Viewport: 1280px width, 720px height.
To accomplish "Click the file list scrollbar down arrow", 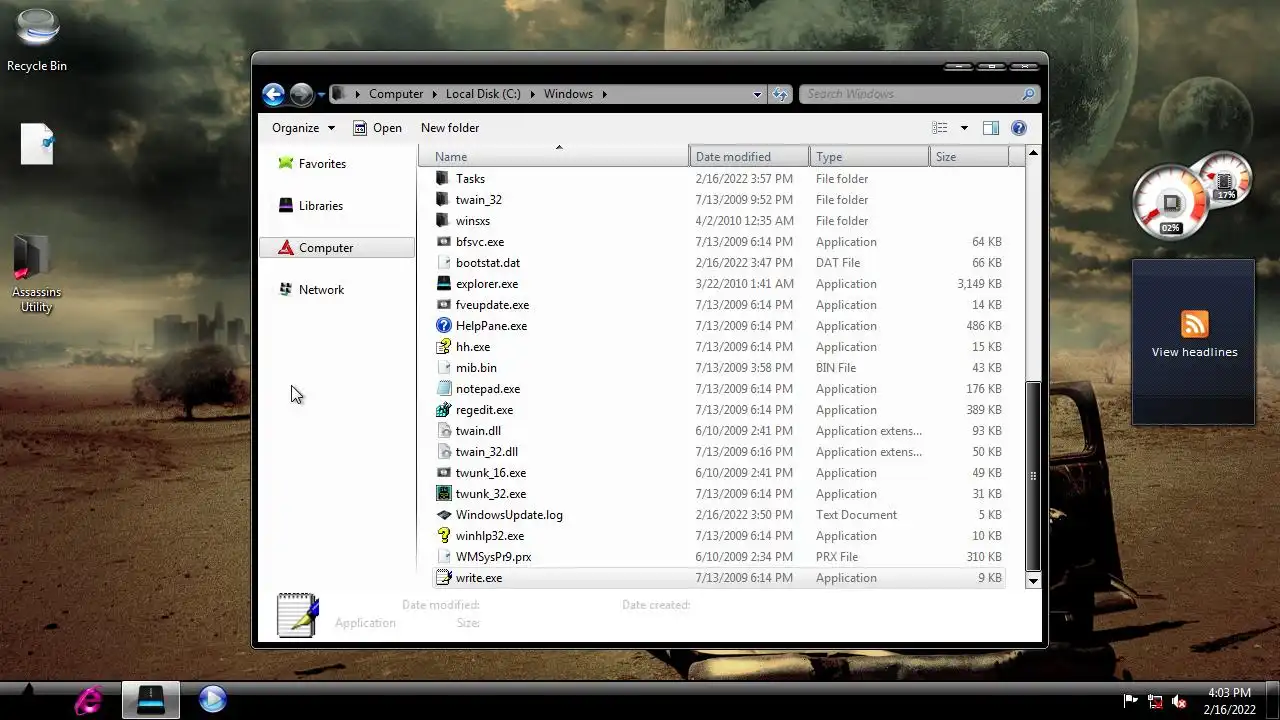I will tap(1033, 580).
